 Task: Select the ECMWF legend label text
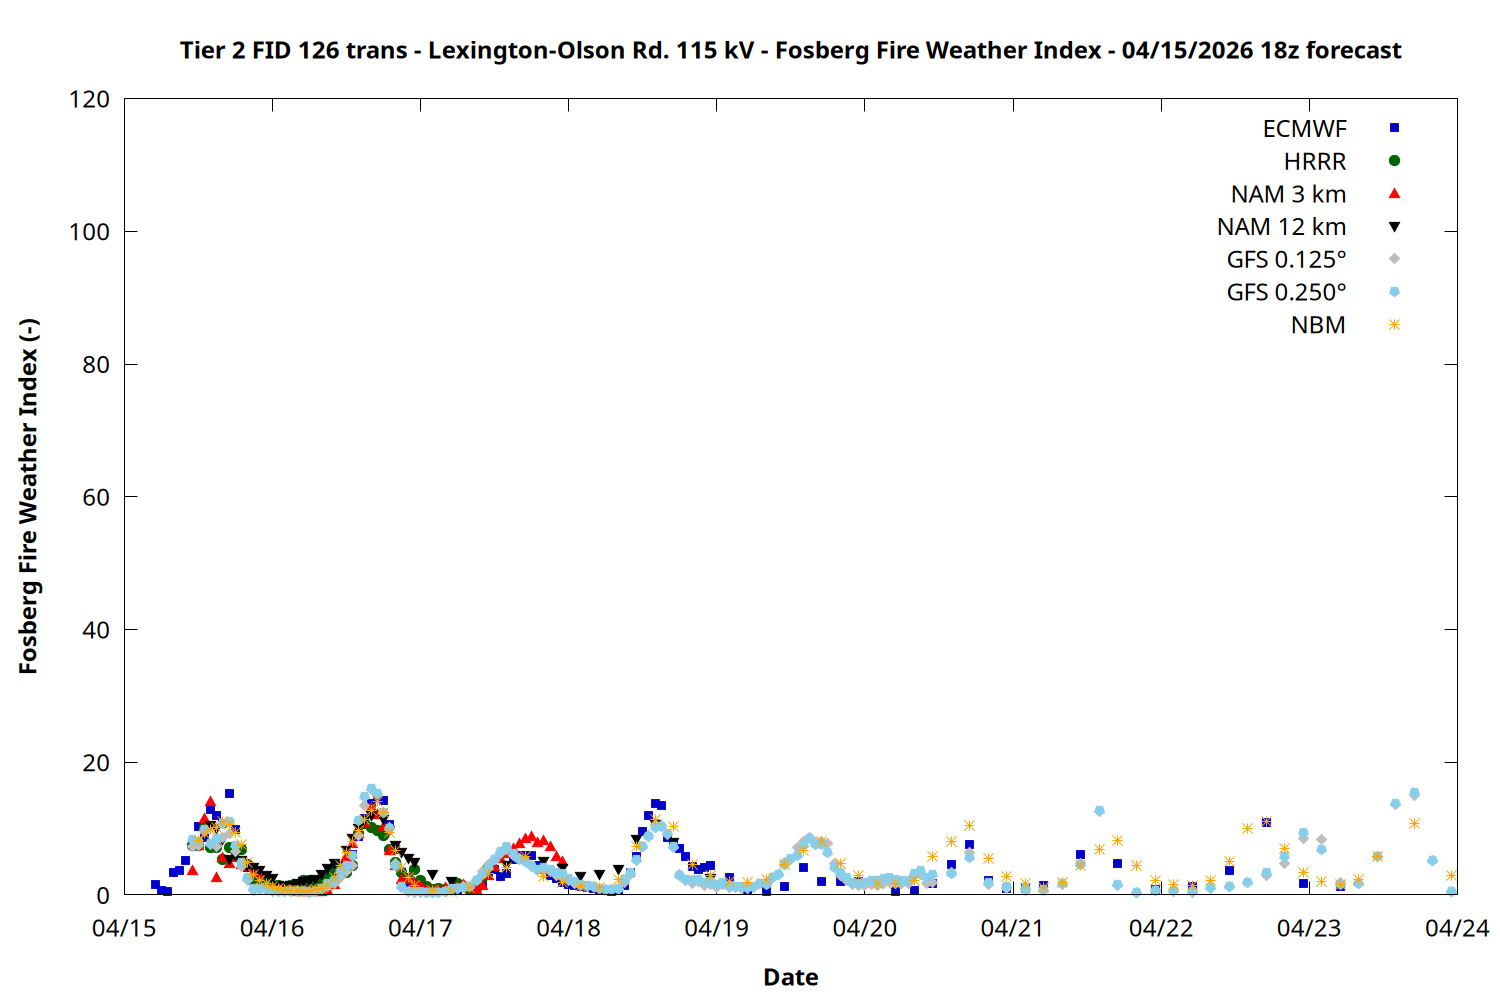click(x=1304, y=129)
